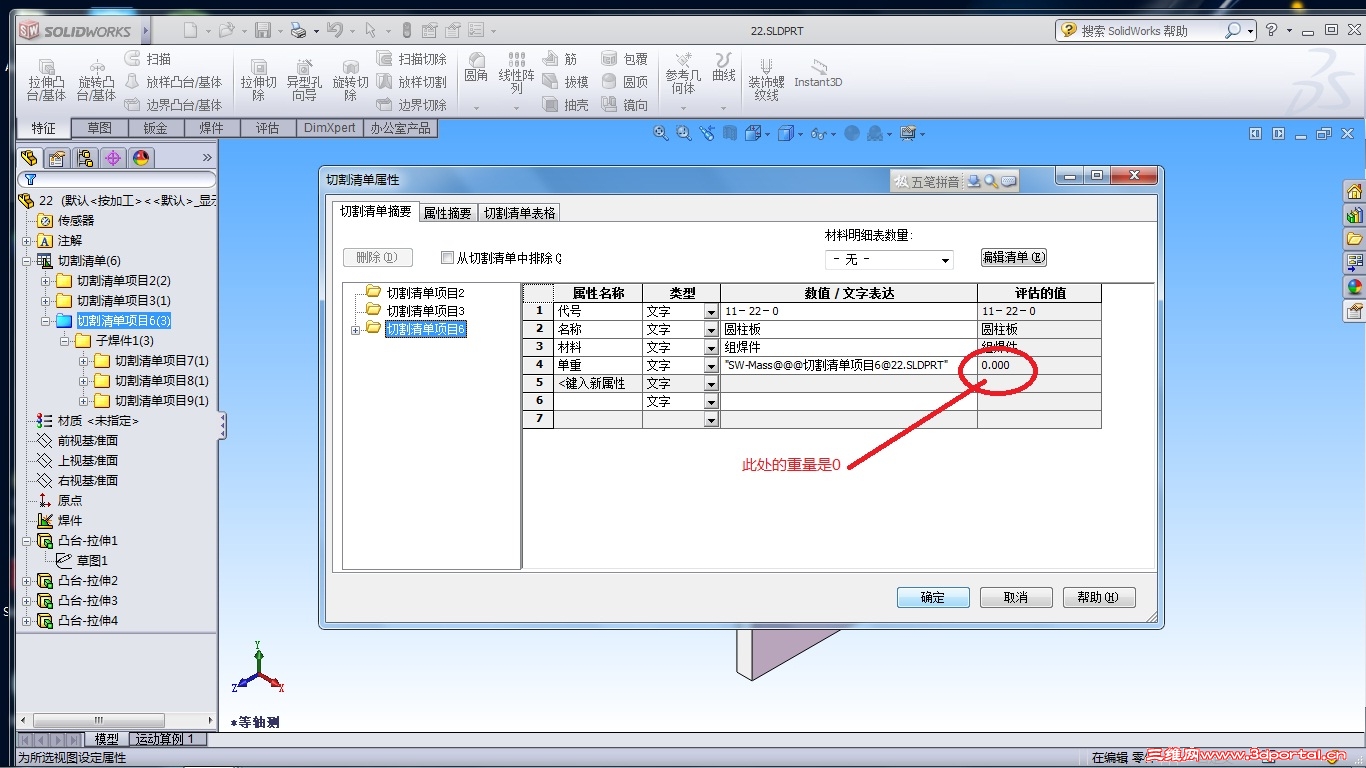Open the DisplayManager color ball tab
Screen dimensions: 1366x768
click(x=141, y=158)
